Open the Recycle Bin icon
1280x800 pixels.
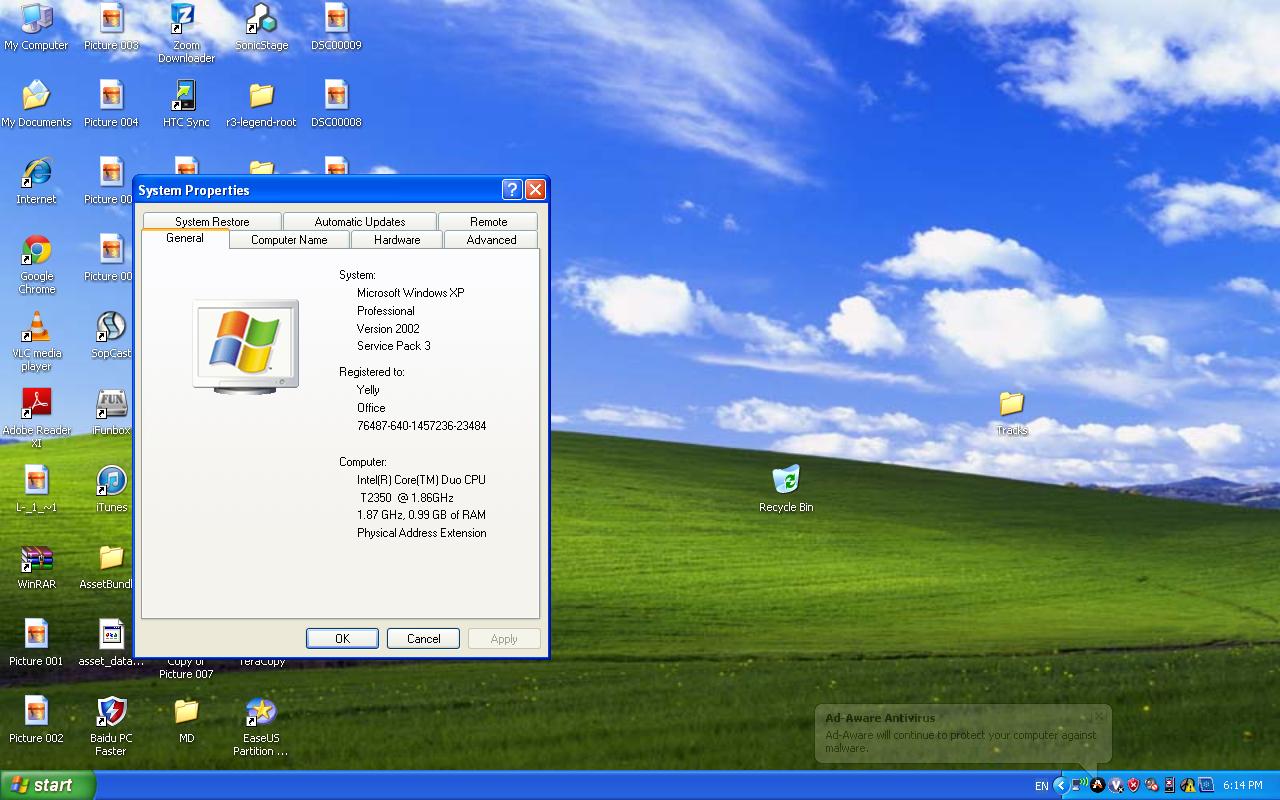pos(786,489)
